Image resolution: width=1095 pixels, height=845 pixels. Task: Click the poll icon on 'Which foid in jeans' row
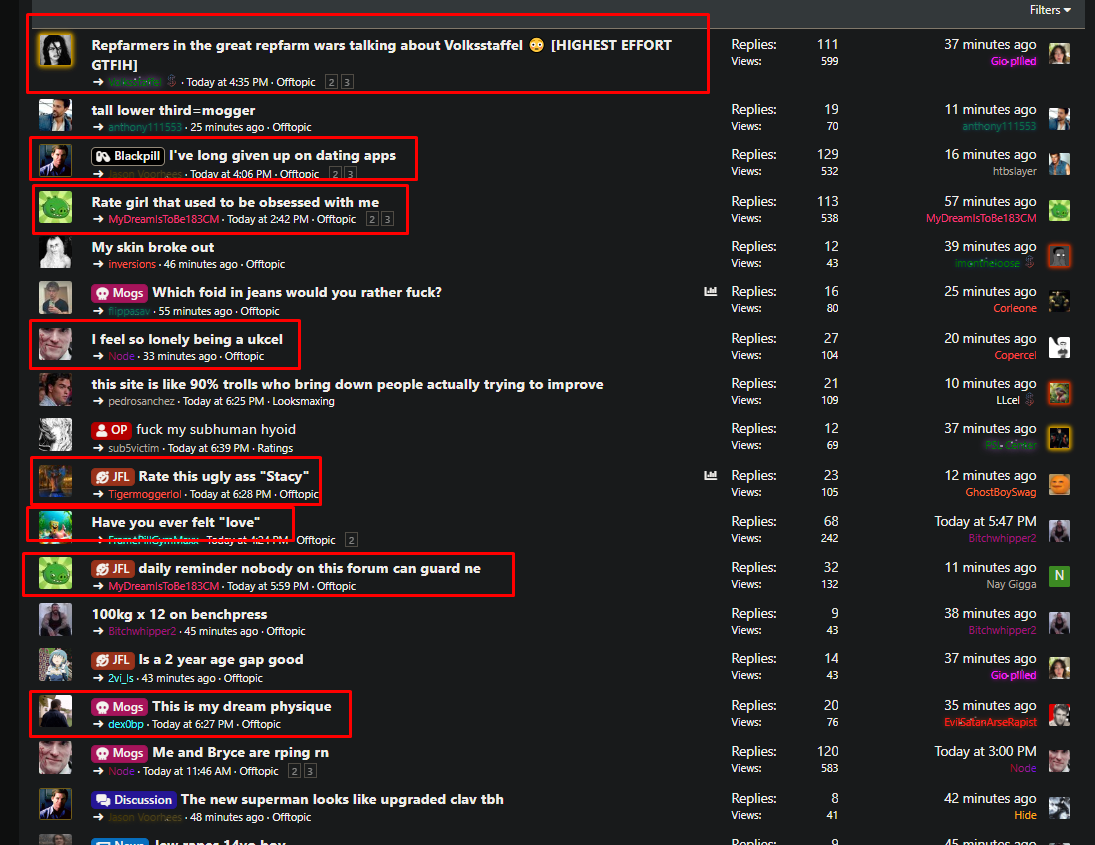point(710,292)
